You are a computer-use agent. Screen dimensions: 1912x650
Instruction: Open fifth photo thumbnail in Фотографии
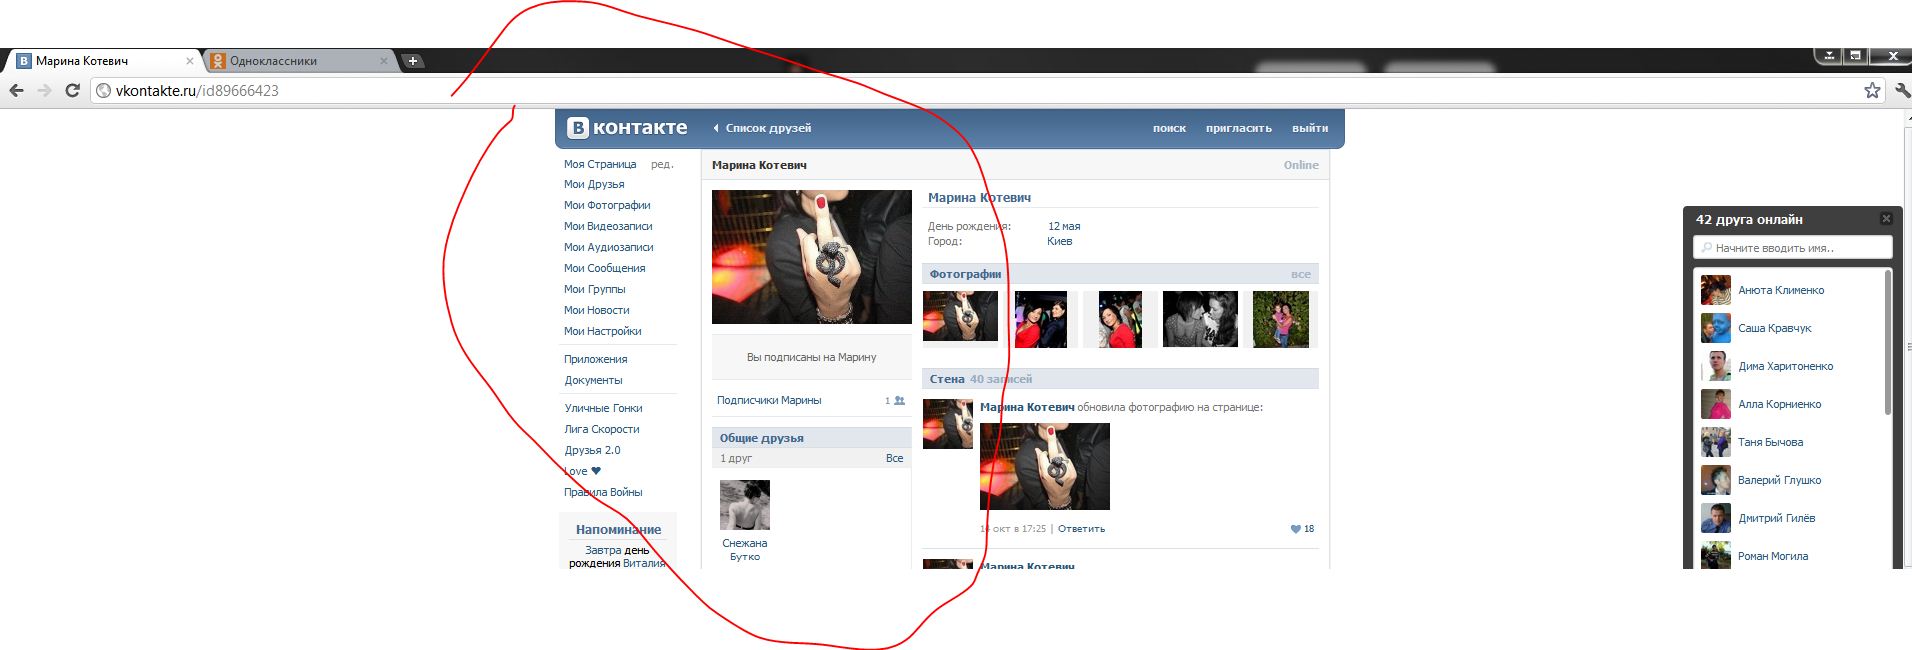point(1281,319)
